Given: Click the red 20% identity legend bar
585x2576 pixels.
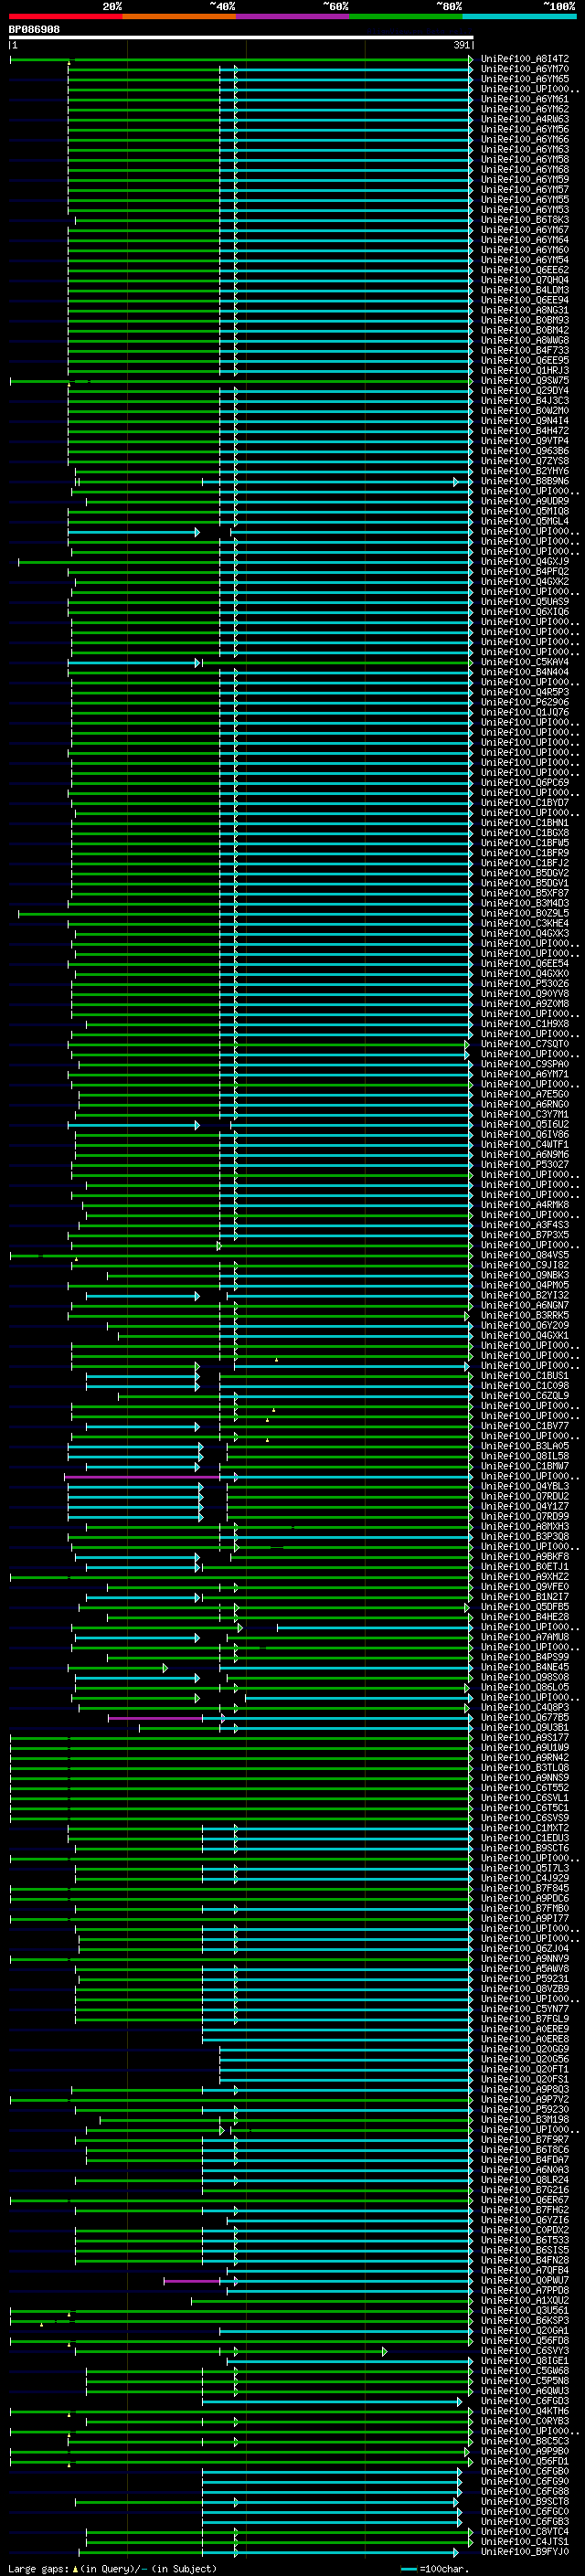Looking at the screenshot, I should 65,17.
